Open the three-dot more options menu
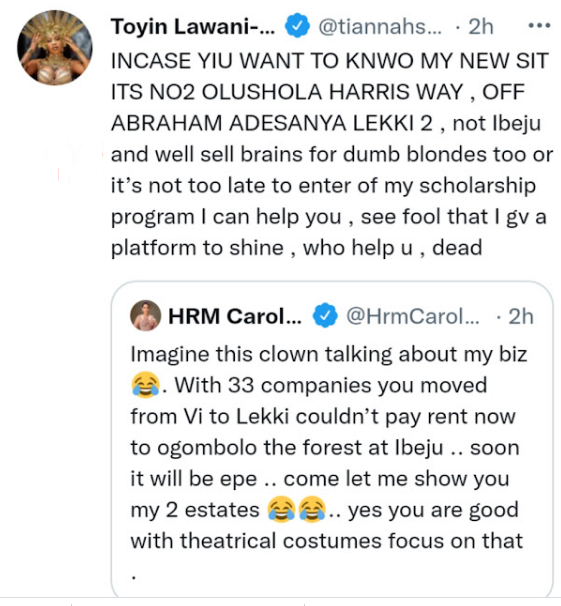561x606 pixels. [539, 26]
